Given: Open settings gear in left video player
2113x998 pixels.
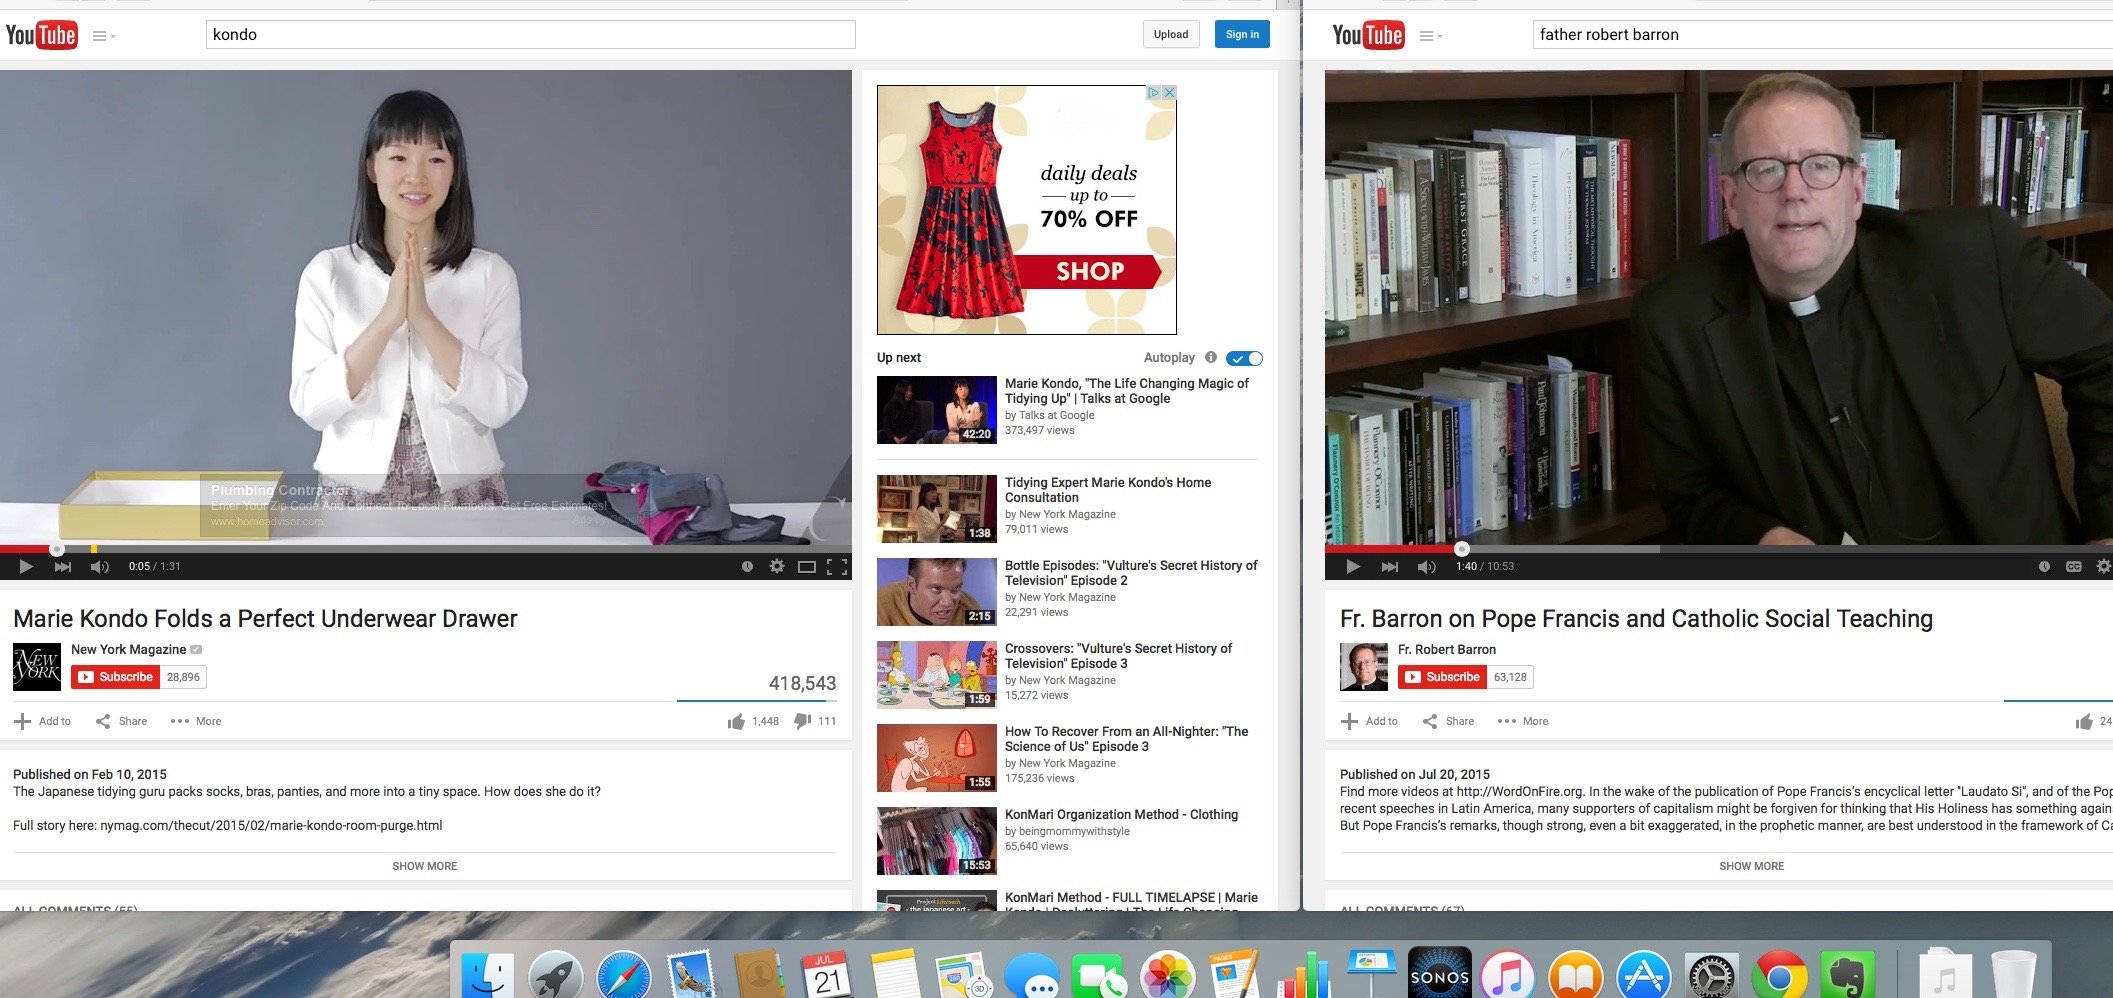Looking at the screenshot, I should pos(777,567).
